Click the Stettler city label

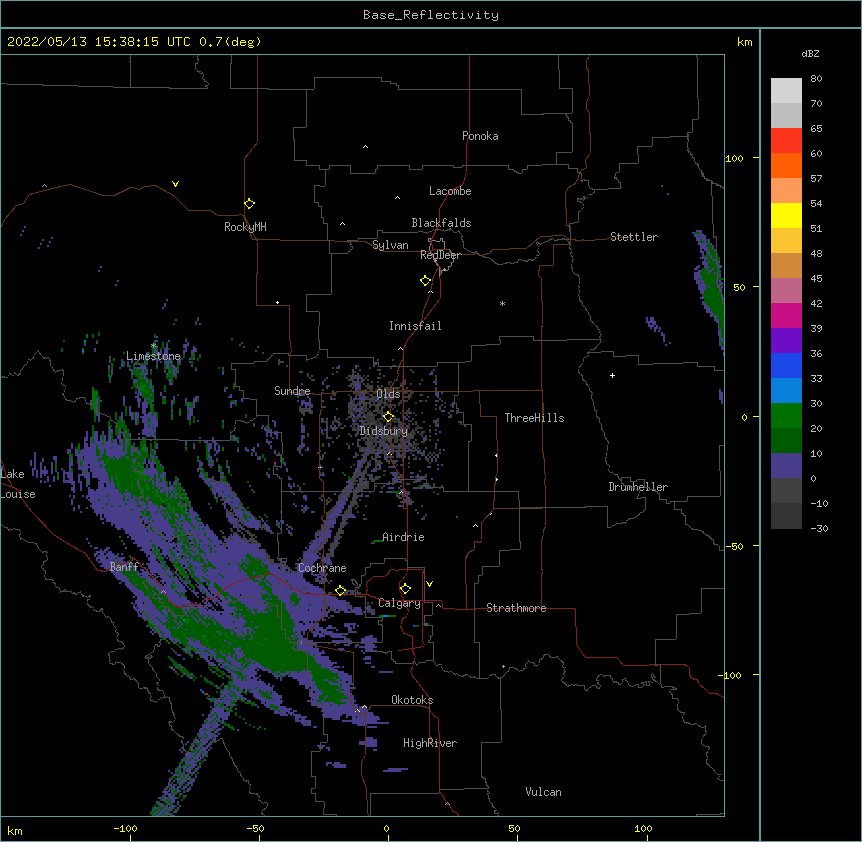click(634, 237)
